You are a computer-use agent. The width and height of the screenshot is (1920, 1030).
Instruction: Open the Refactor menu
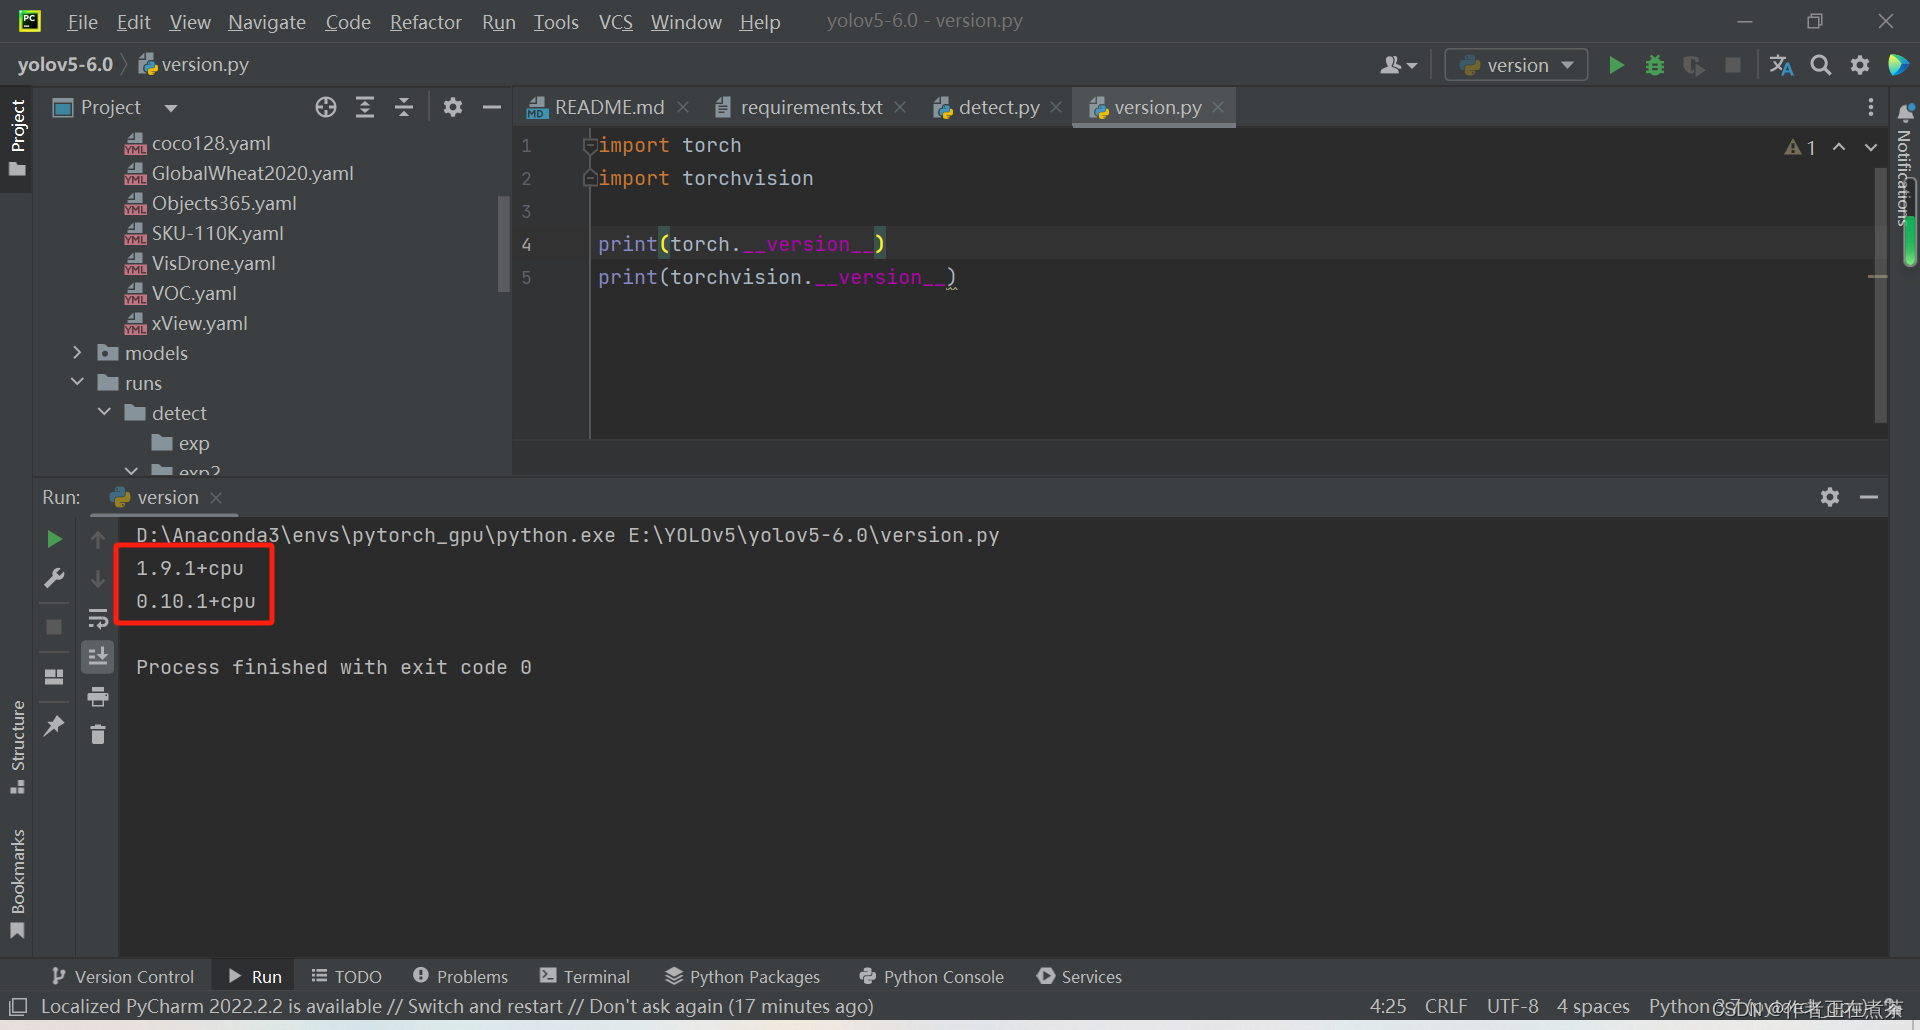coord(425,21)
